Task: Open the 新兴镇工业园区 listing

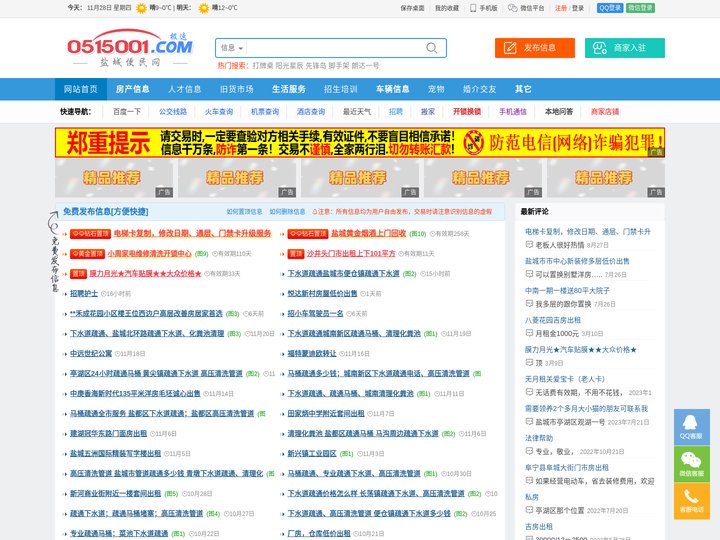Action: [x=312, y=454]
